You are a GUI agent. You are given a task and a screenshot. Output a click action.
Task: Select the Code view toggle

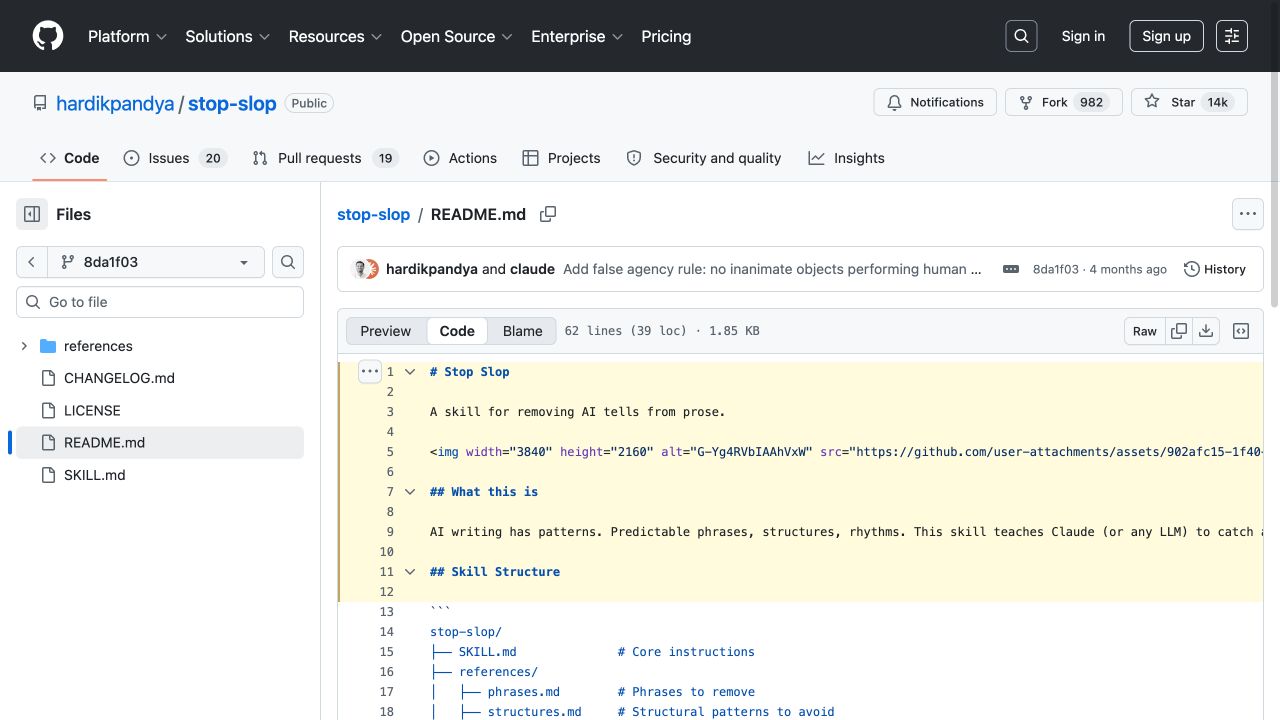tap(457, 331)
